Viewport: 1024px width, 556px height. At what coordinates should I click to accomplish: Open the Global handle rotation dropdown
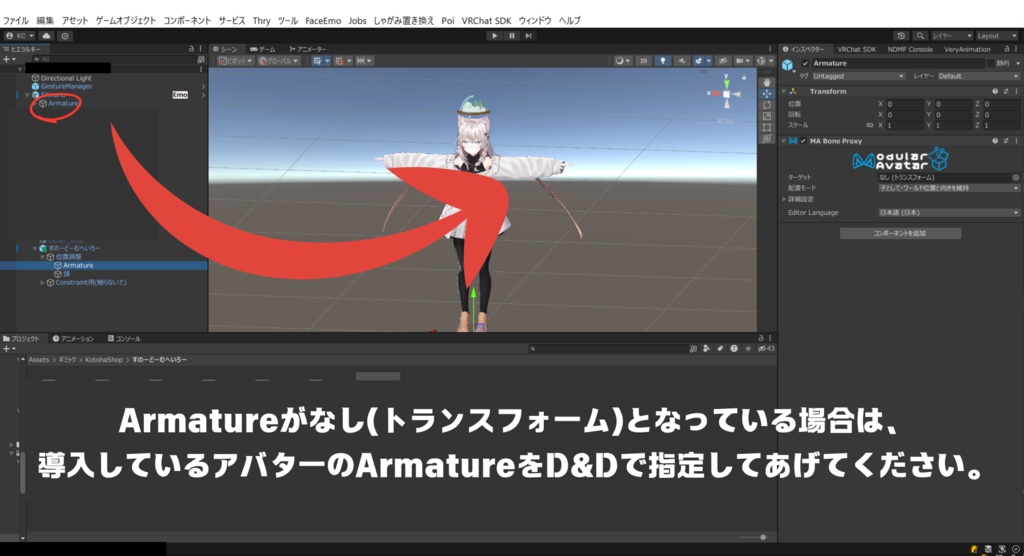point(279,61)
